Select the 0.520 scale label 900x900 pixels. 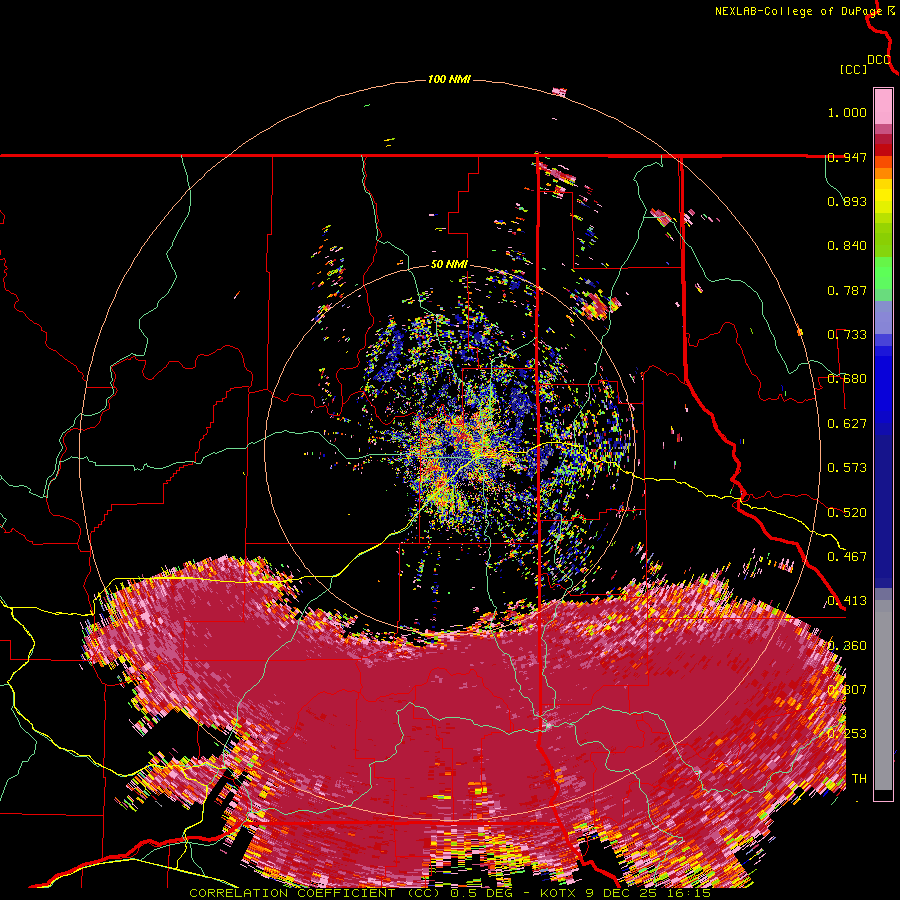(x=847, y=513)
